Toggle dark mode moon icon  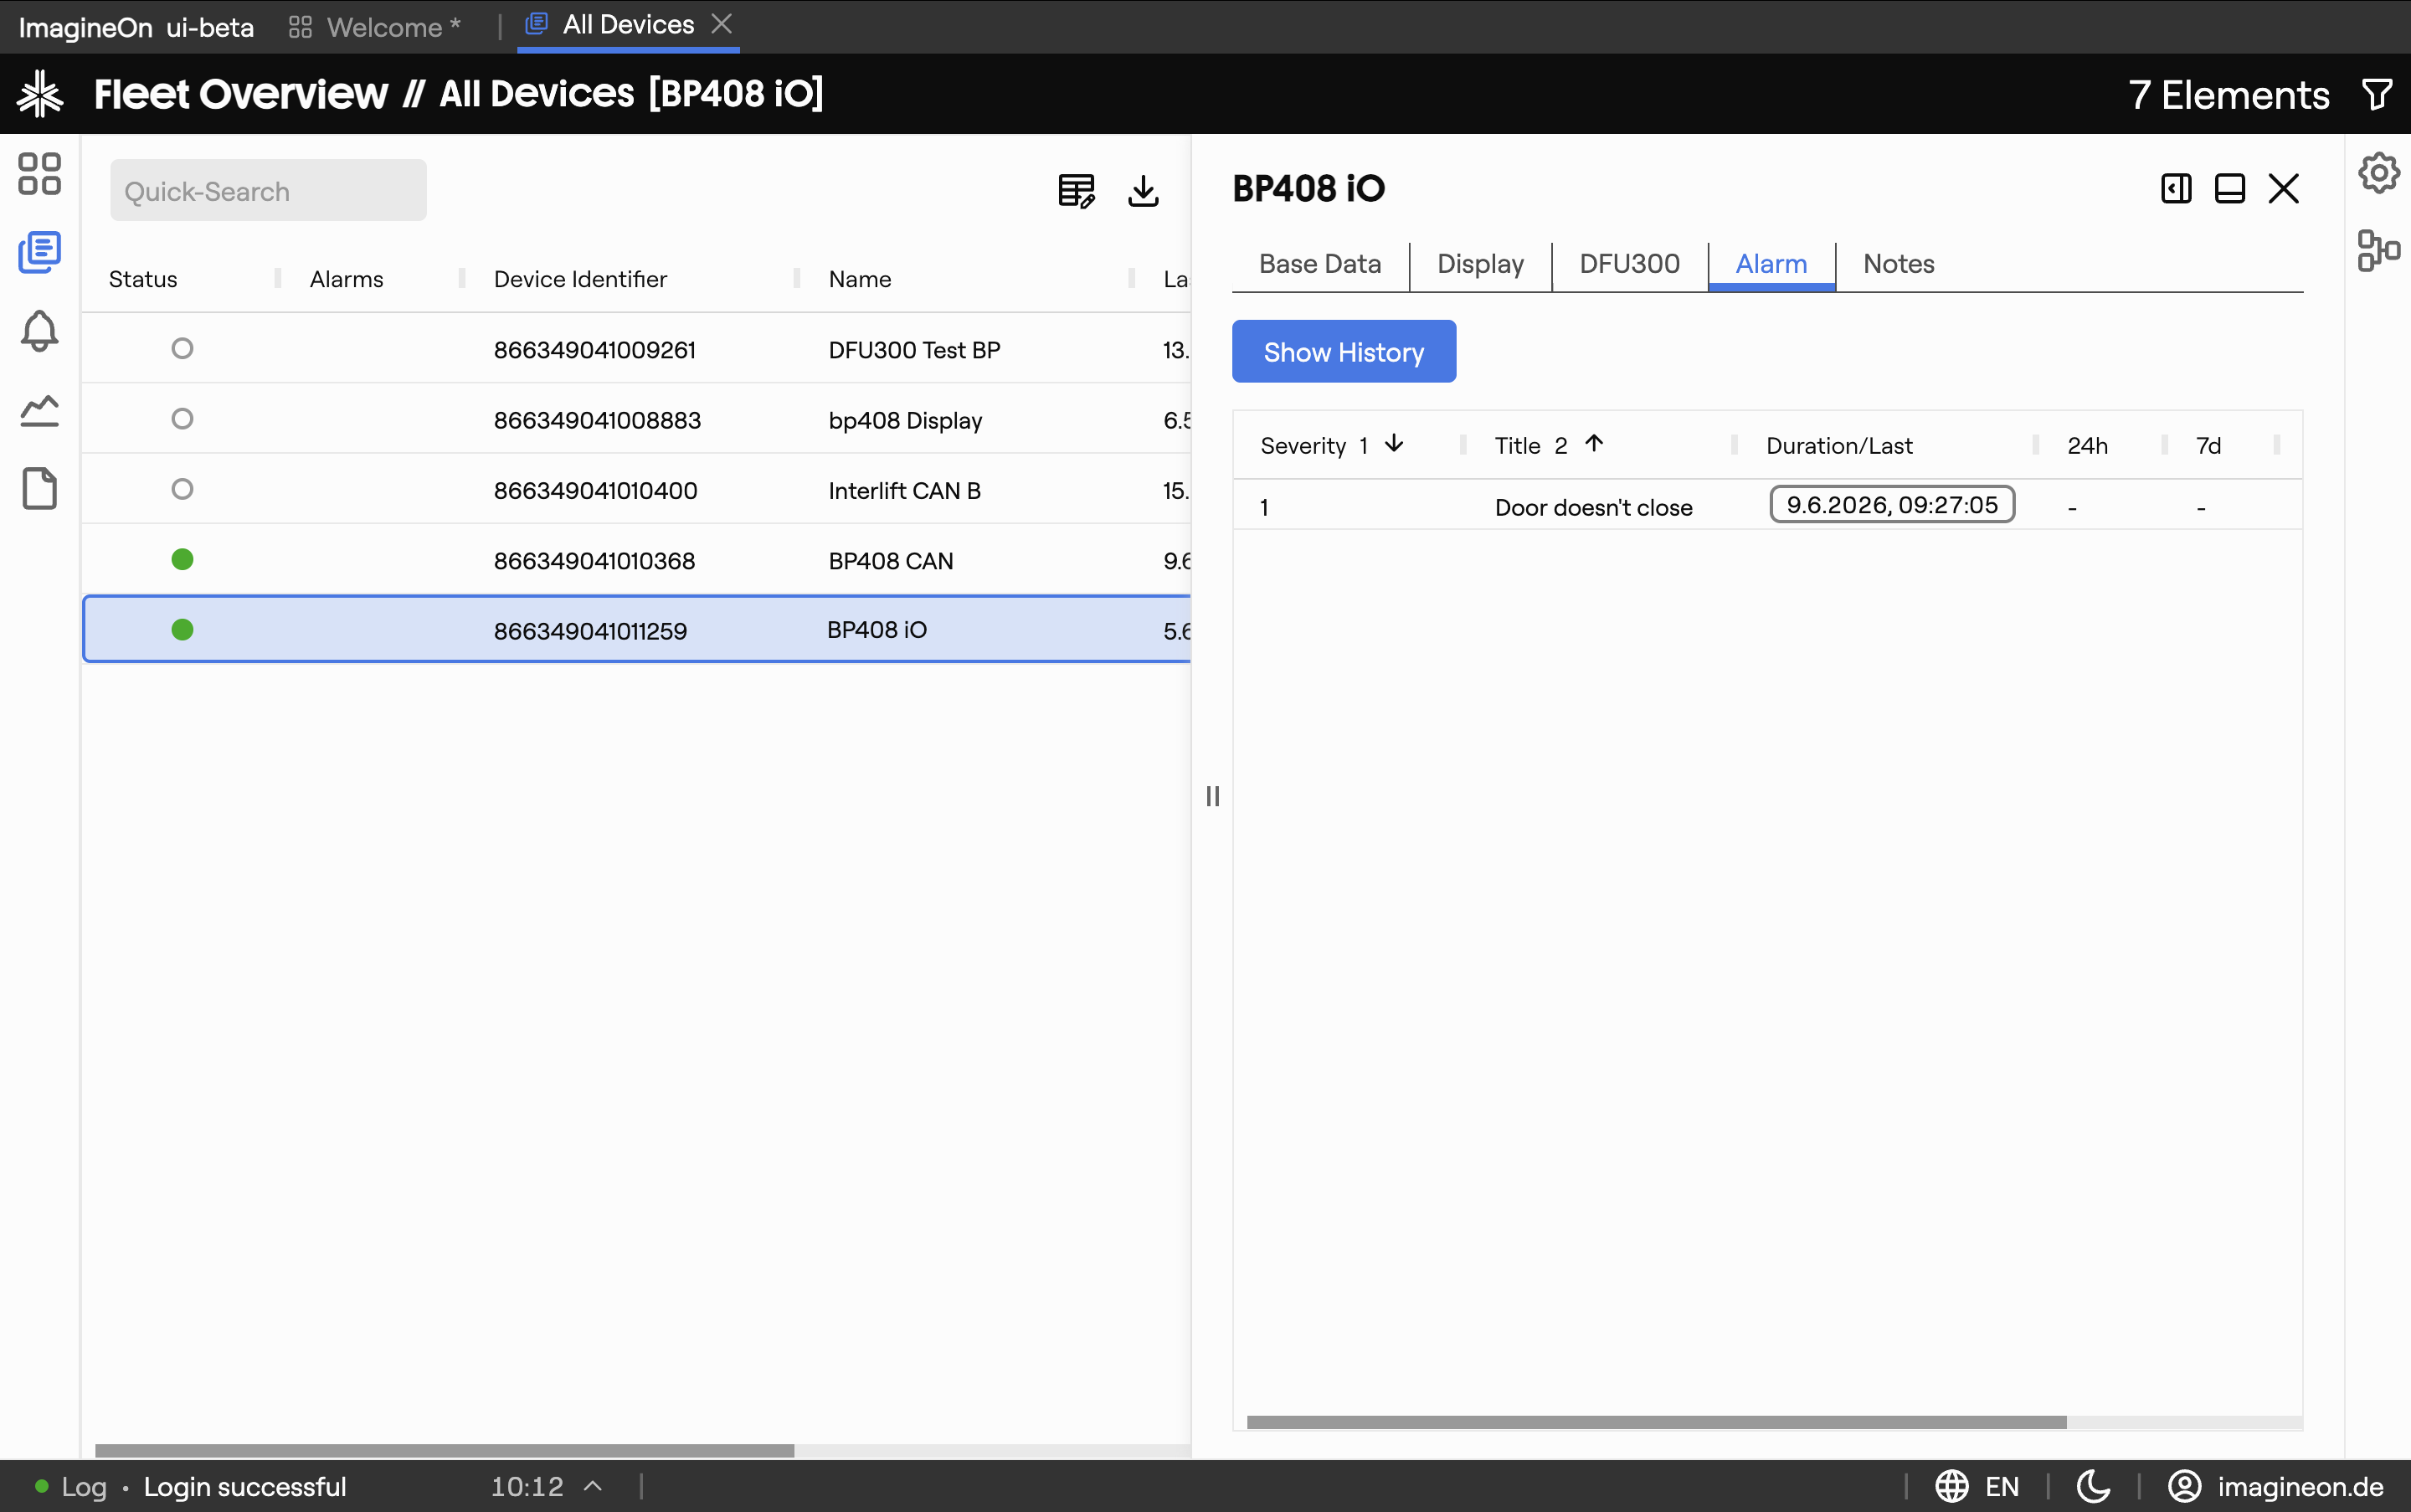[x=2094, y=1486]
